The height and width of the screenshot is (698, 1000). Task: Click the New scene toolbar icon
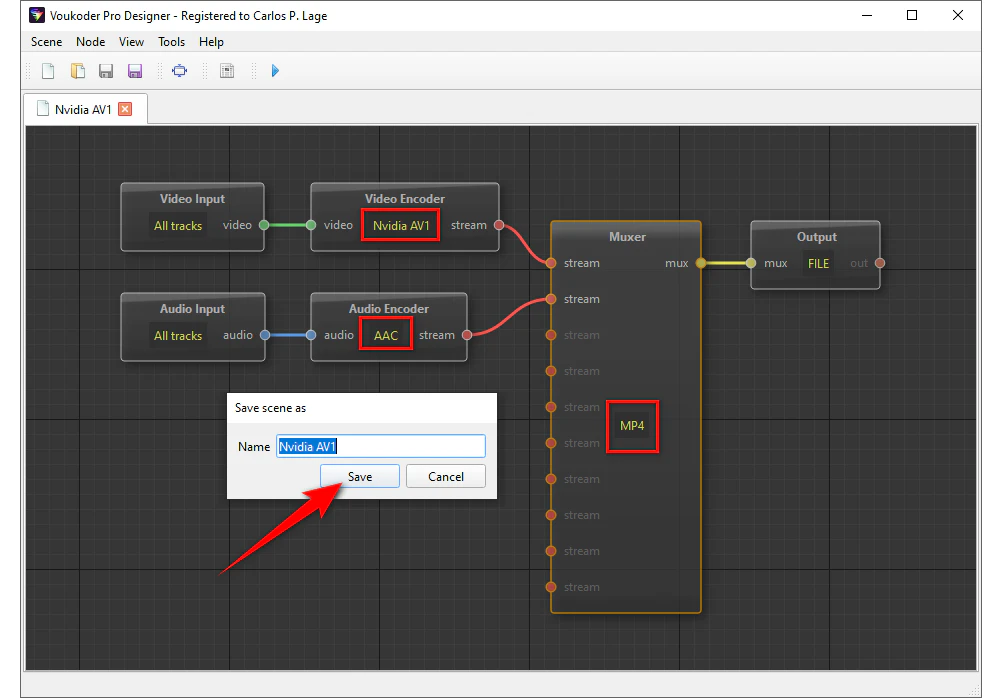[47, 71]
